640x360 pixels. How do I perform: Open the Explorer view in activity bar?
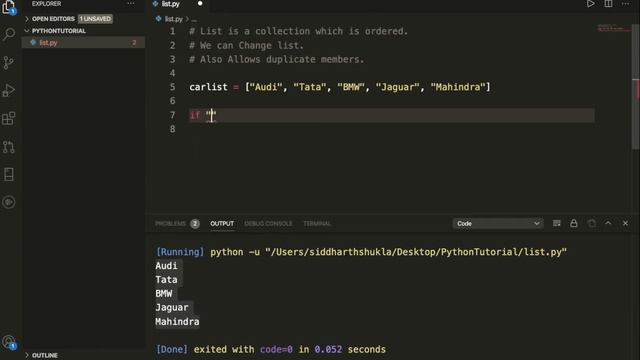9,7
